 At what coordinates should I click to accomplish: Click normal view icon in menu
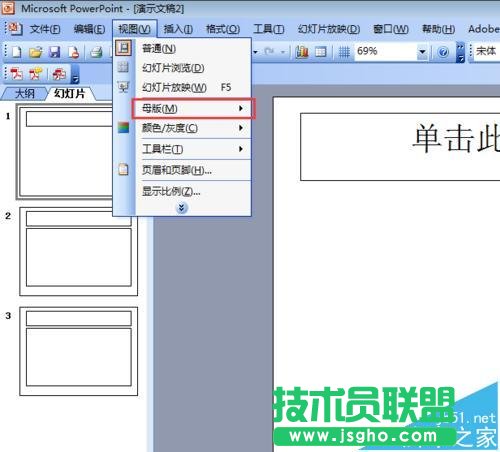(123, 48)
